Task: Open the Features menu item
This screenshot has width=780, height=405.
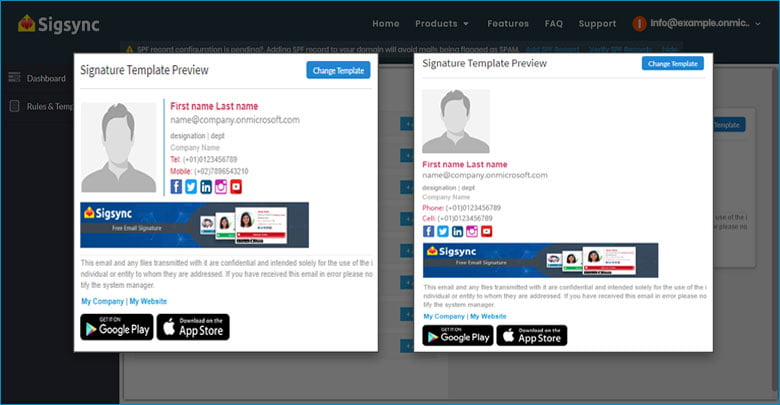Action: [x=508, y=23]
